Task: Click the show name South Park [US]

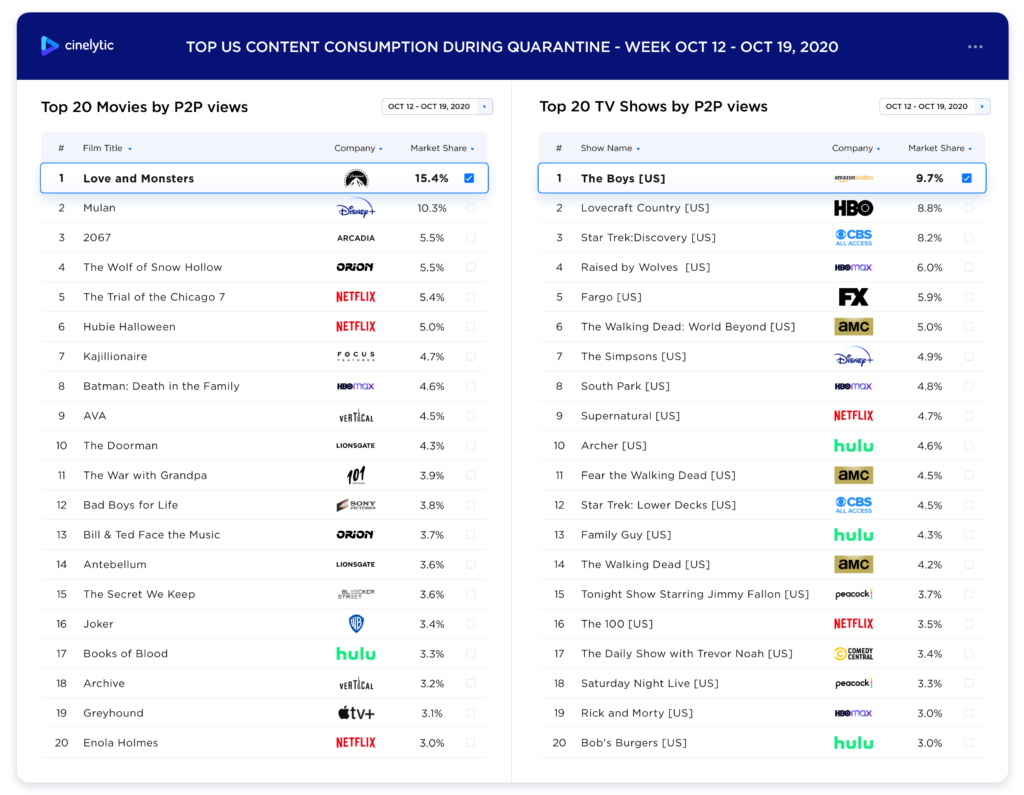Action: click(625, 386)
